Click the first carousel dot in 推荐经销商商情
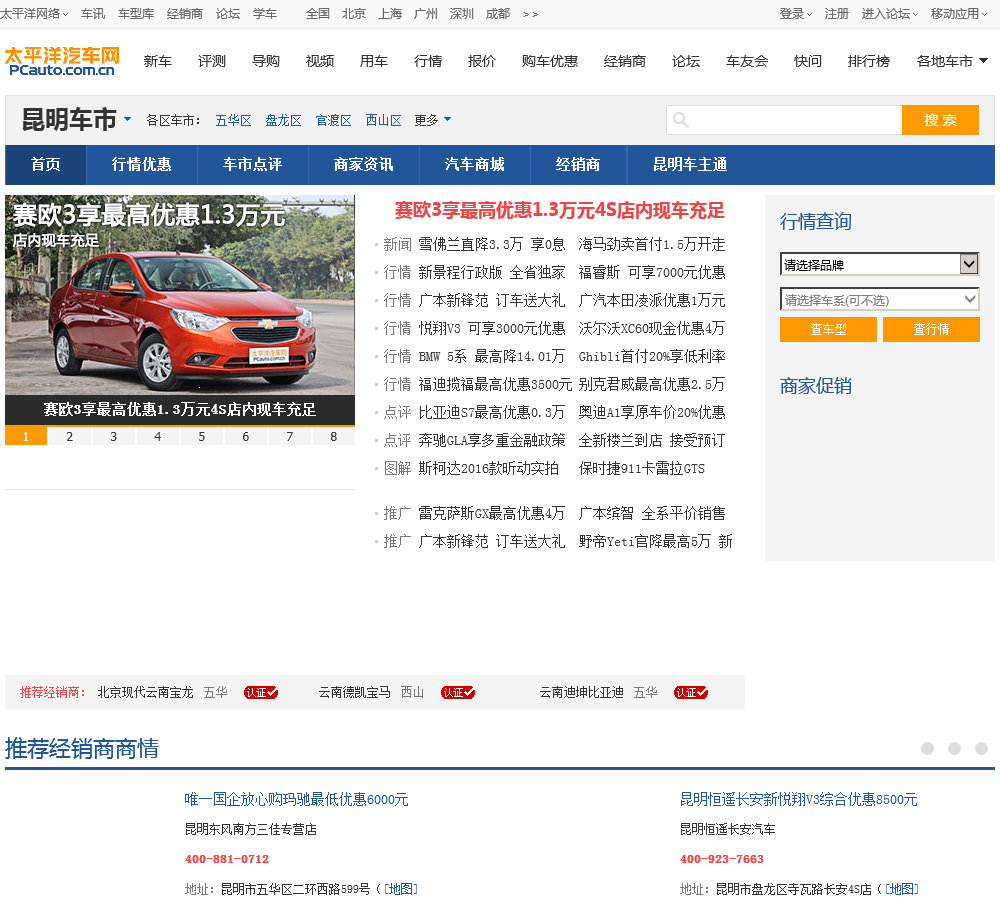Image resolution: width=1000 pixels, height=909 pixels. coord(927,749)
